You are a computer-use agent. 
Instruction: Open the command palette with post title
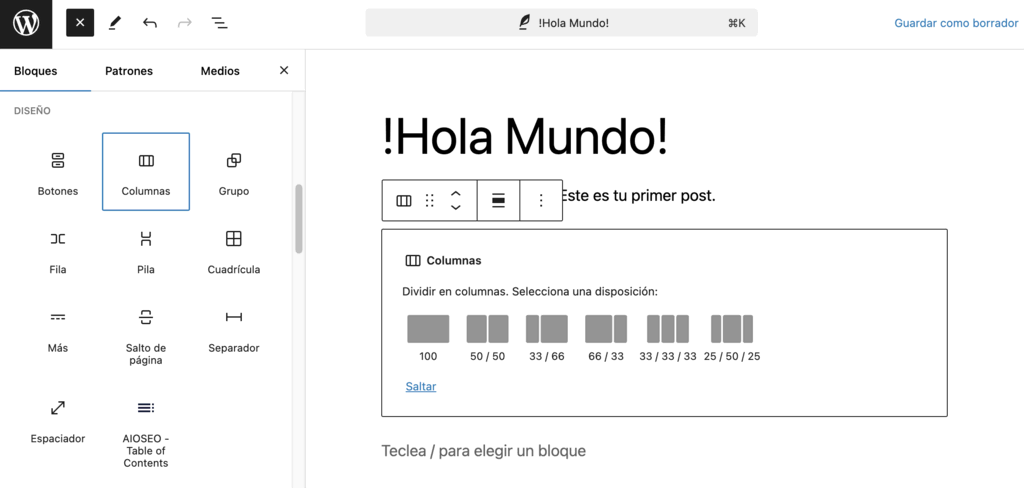[x=561, y=23]
